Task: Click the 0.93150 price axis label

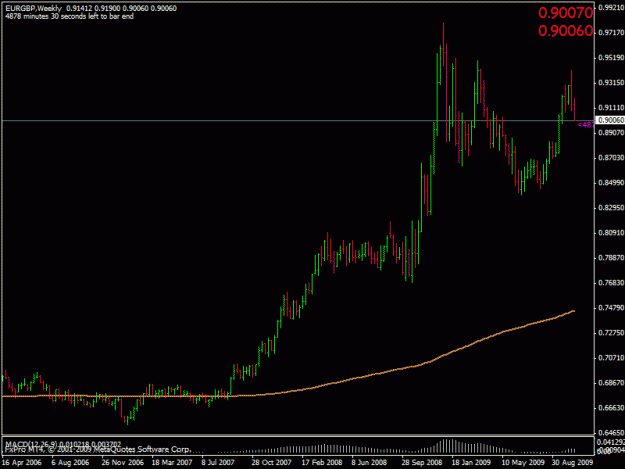Action: (611, 83)
